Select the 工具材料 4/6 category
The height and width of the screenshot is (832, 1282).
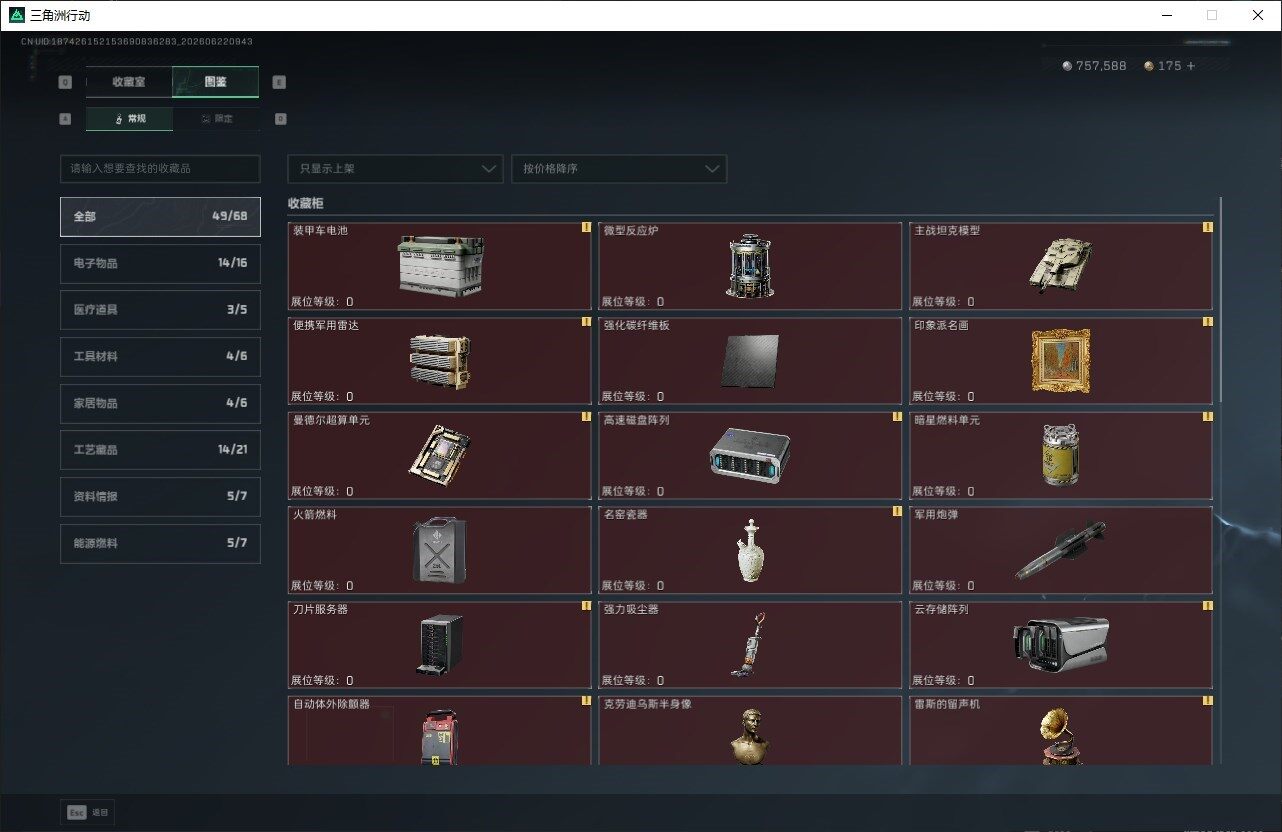[160, 357]
